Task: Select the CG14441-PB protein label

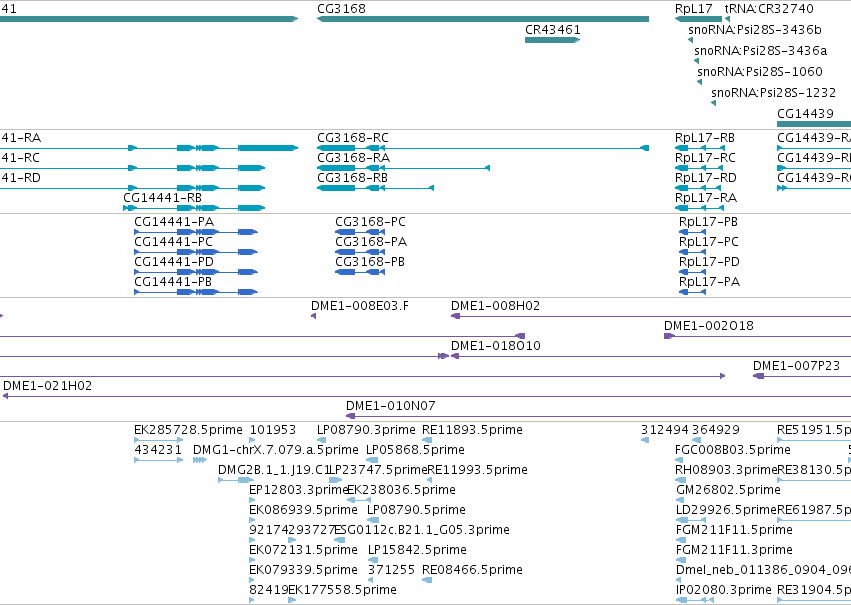Action: (x=173, y=282)
